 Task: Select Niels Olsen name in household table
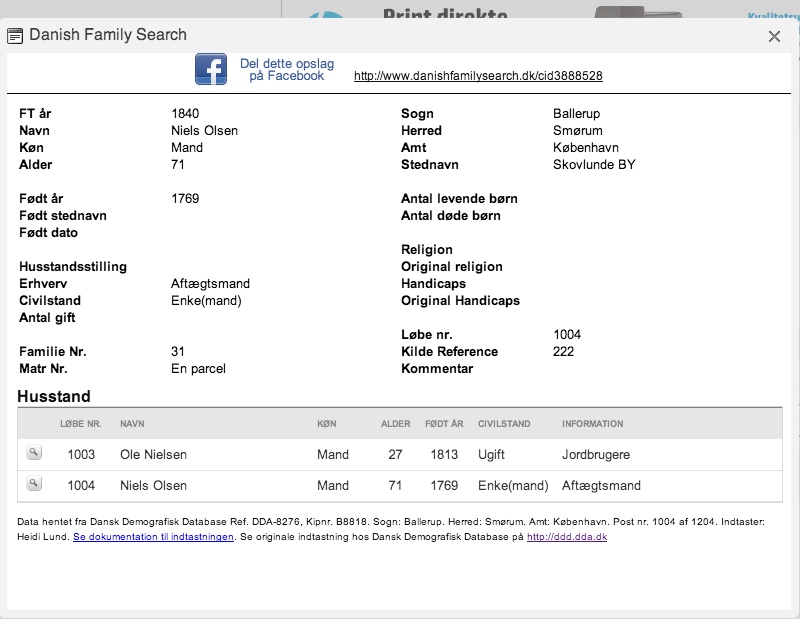point(153,486)
